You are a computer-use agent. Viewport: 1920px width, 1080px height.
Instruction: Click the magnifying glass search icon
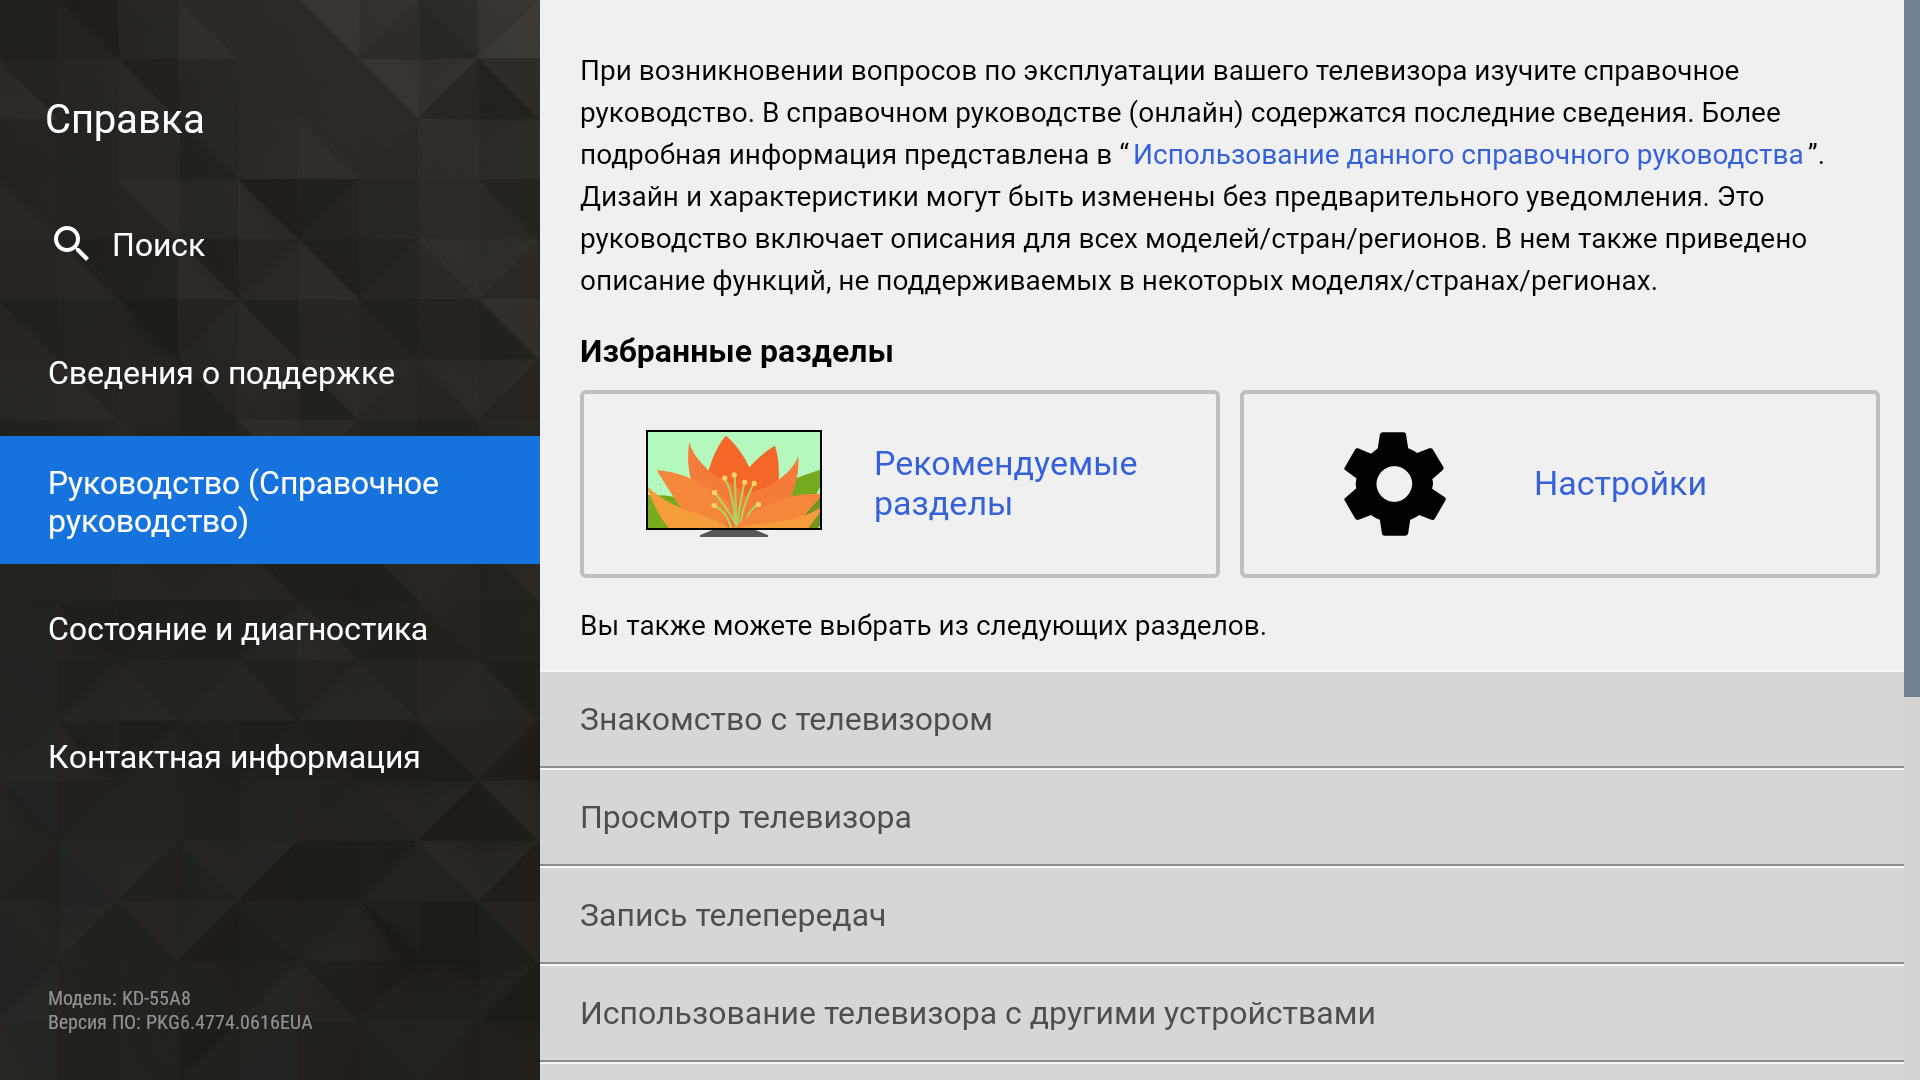[71, 243]
